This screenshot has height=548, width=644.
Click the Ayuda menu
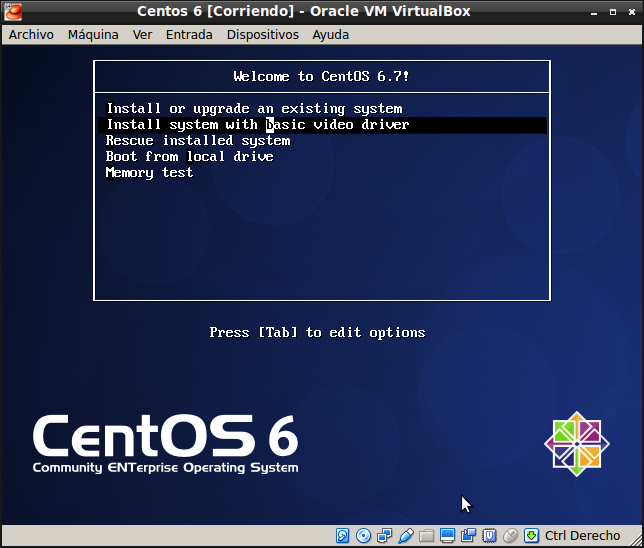(330, 34)
